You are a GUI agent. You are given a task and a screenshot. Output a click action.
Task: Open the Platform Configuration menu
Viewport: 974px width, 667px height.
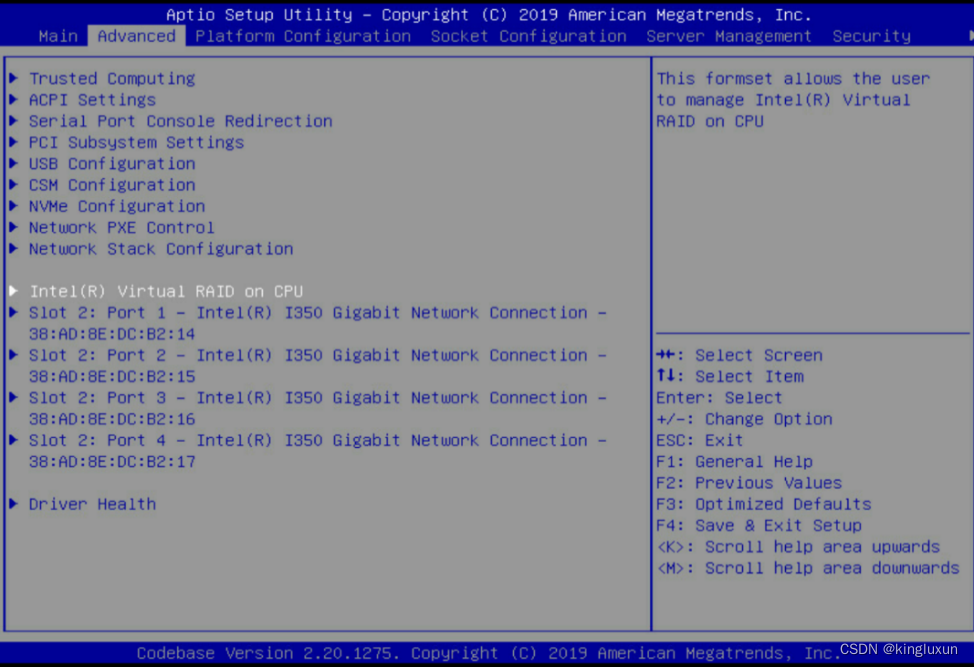304,35
